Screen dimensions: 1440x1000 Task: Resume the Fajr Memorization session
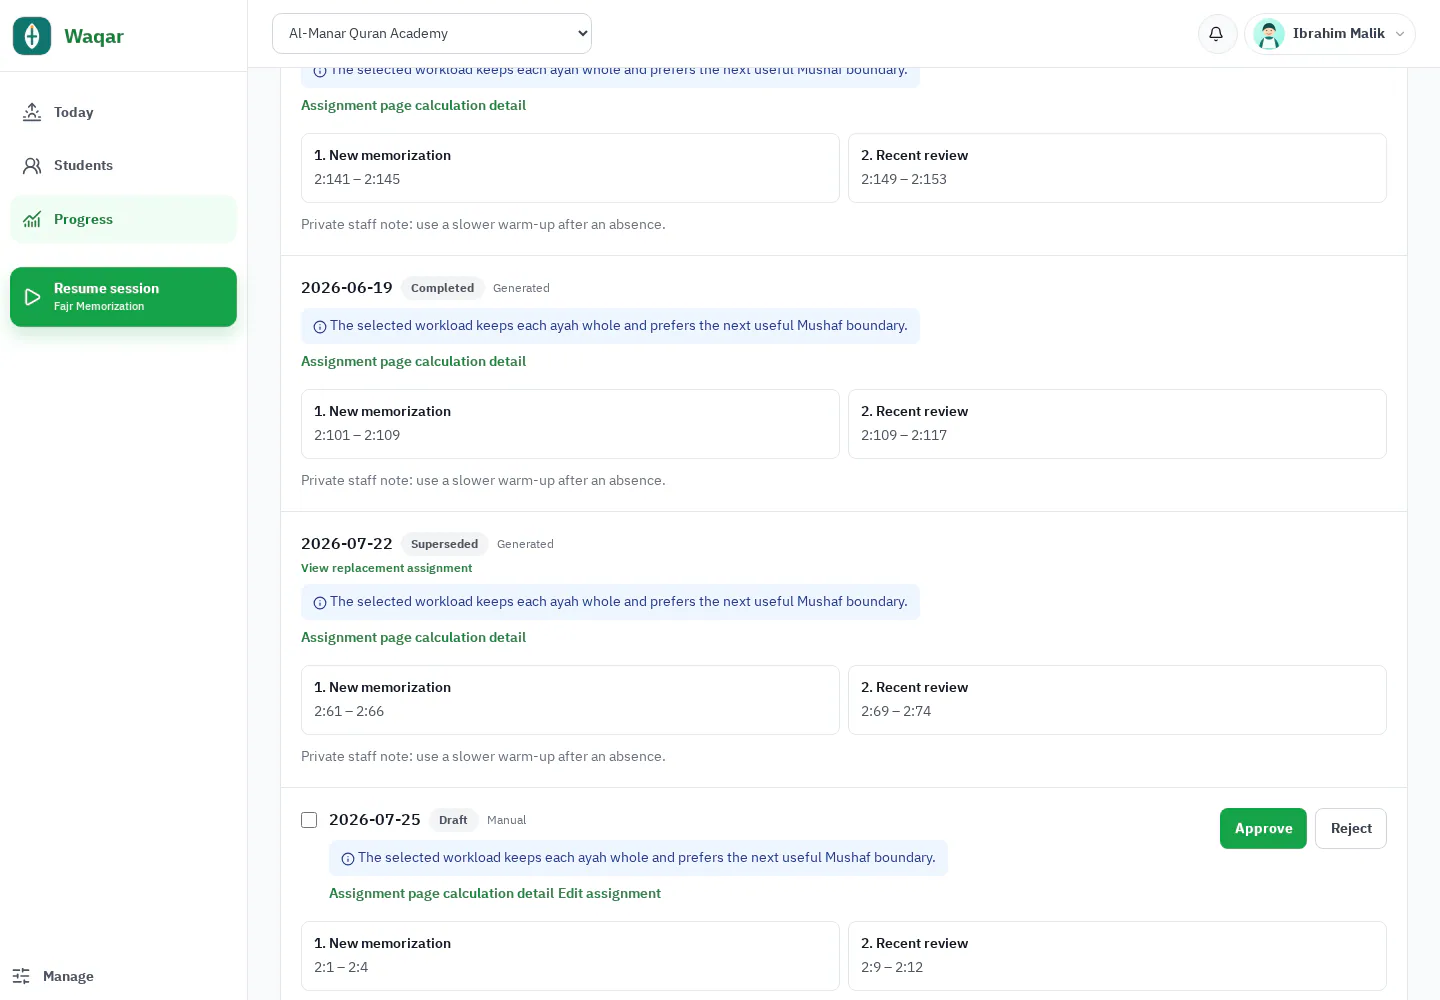click(123, 297)
